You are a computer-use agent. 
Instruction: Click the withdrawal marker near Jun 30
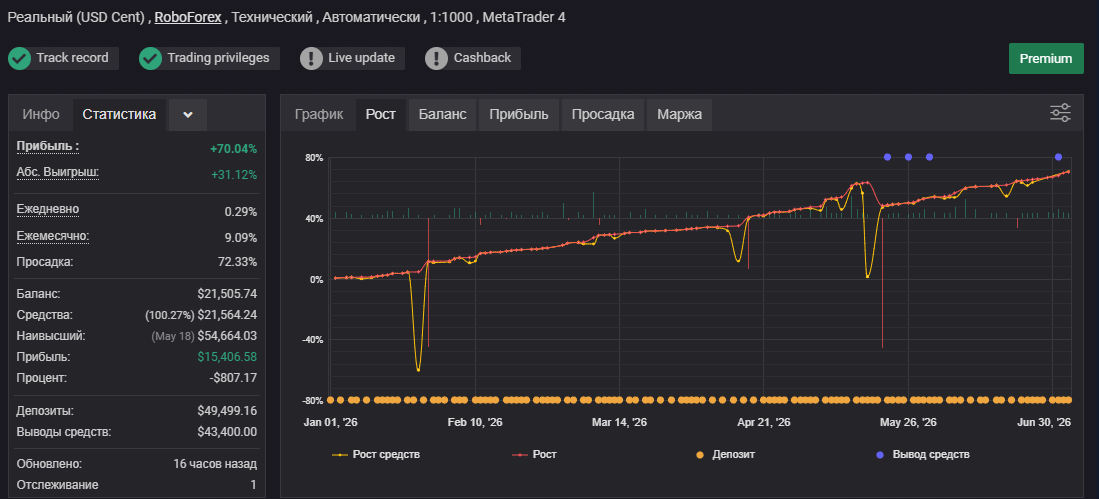[1058, 157]
